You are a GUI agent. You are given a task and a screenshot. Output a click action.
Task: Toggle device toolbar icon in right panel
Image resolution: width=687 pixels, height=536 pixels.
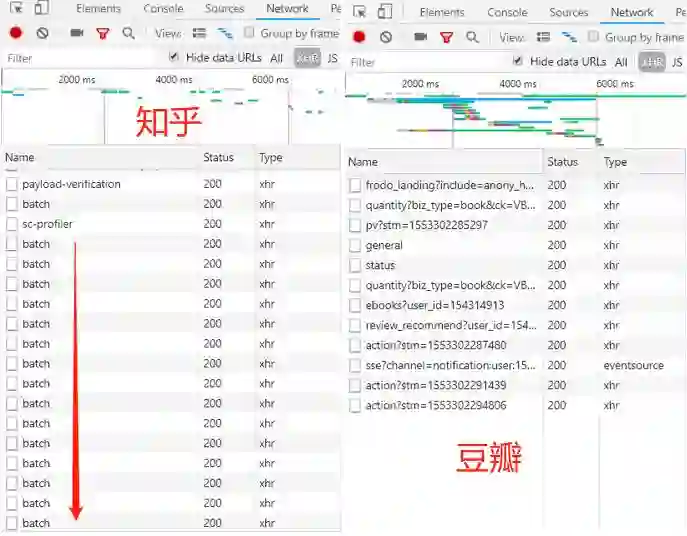pos(385,12)
